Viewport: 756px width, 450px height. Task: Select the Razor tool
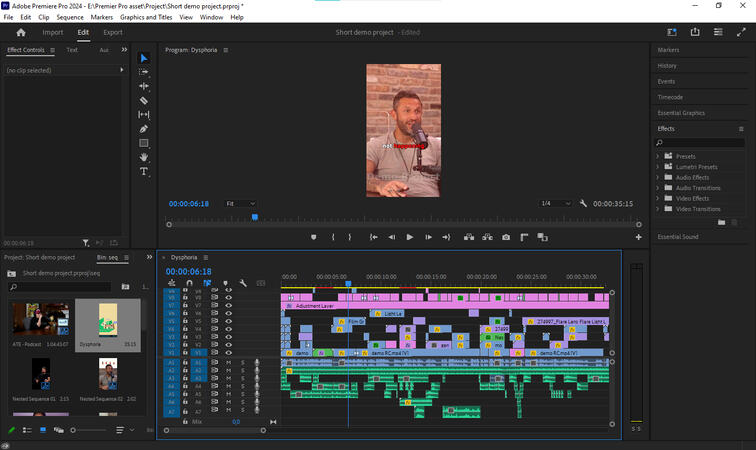pyautogui.click(x=144, y=101)
